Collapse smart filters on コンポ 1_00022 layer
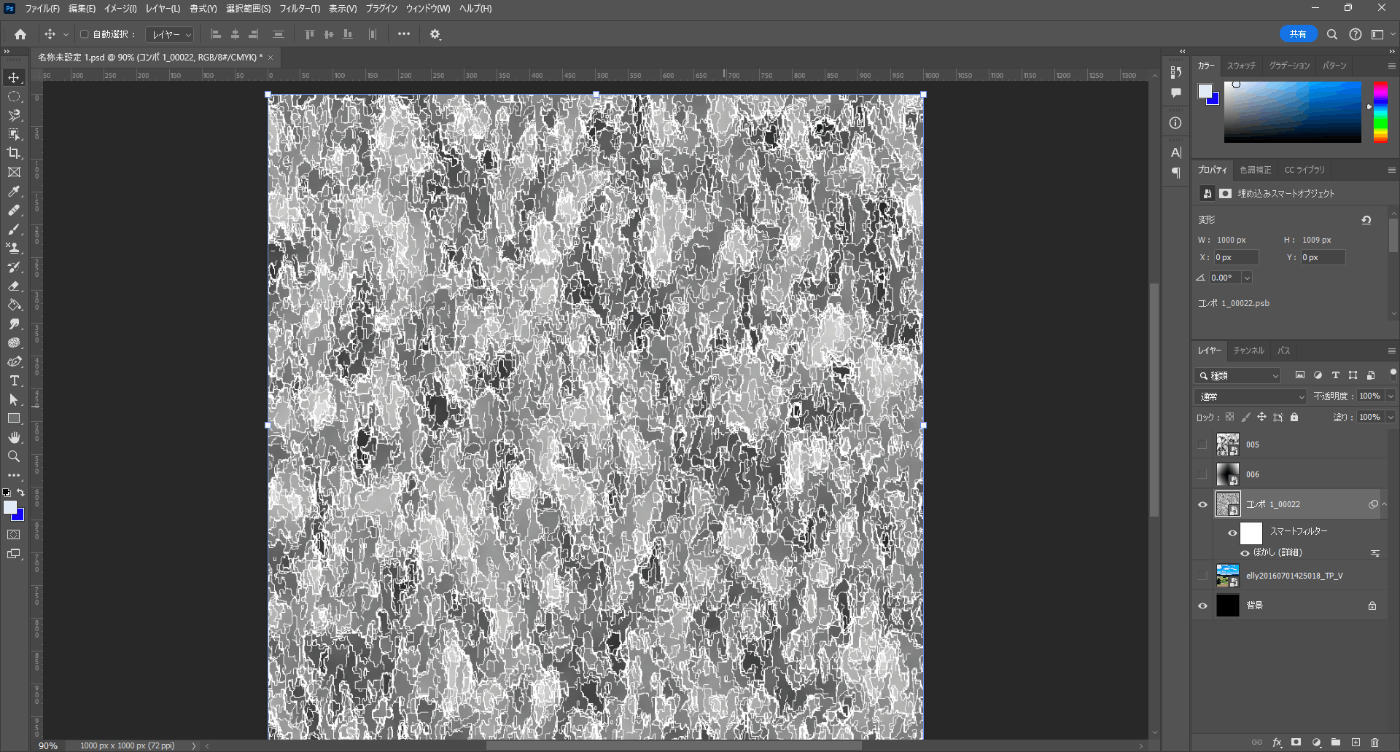1400x752 pixels. (1385, 505)
